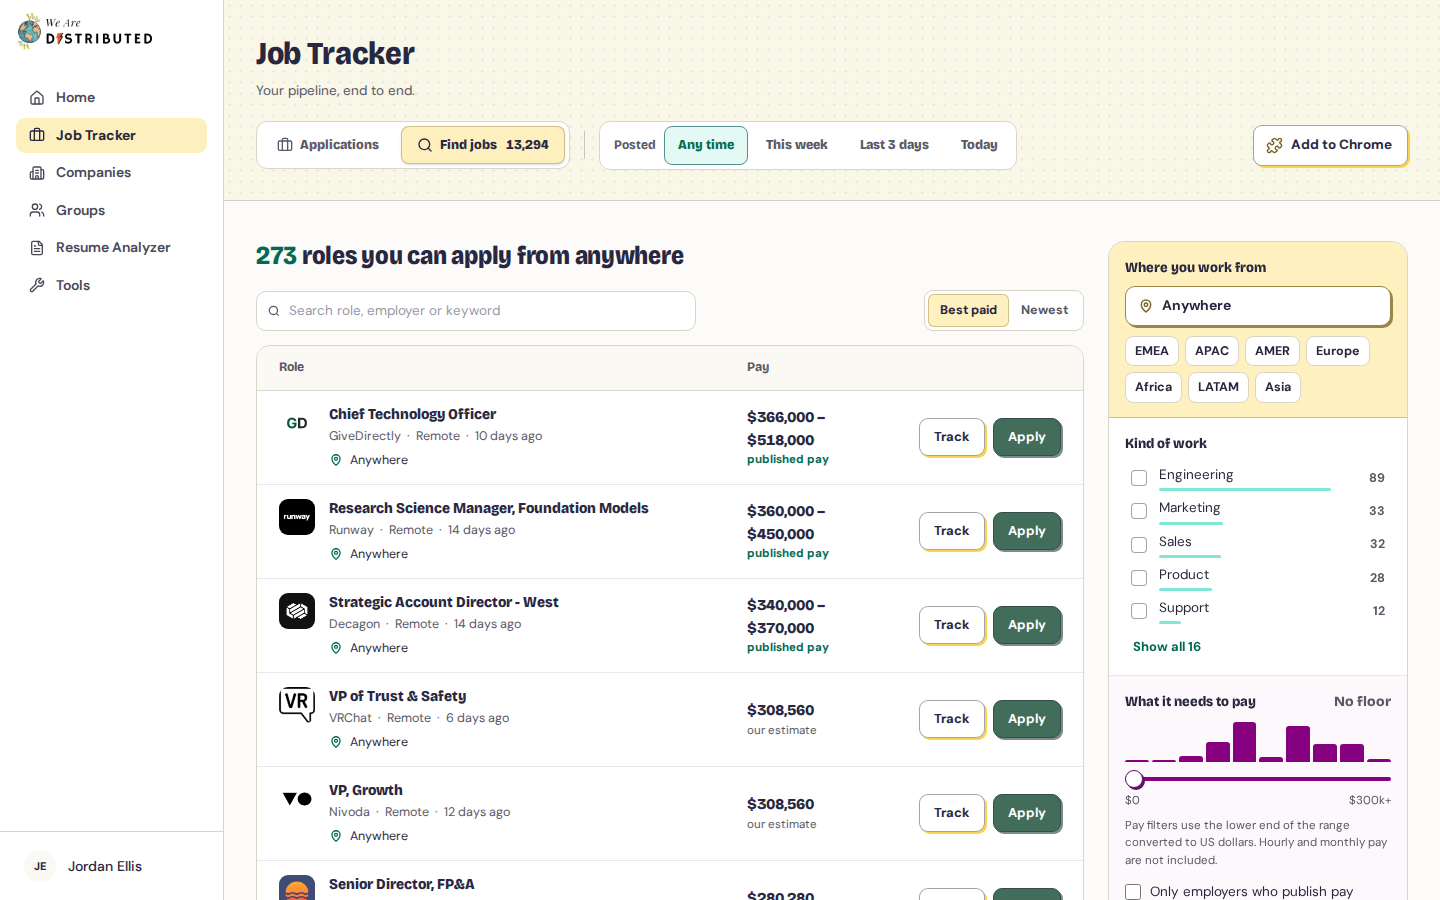1440x900 pixels.
Task: Click the VRChat VR company logo
Action: [x=297, y=704]
